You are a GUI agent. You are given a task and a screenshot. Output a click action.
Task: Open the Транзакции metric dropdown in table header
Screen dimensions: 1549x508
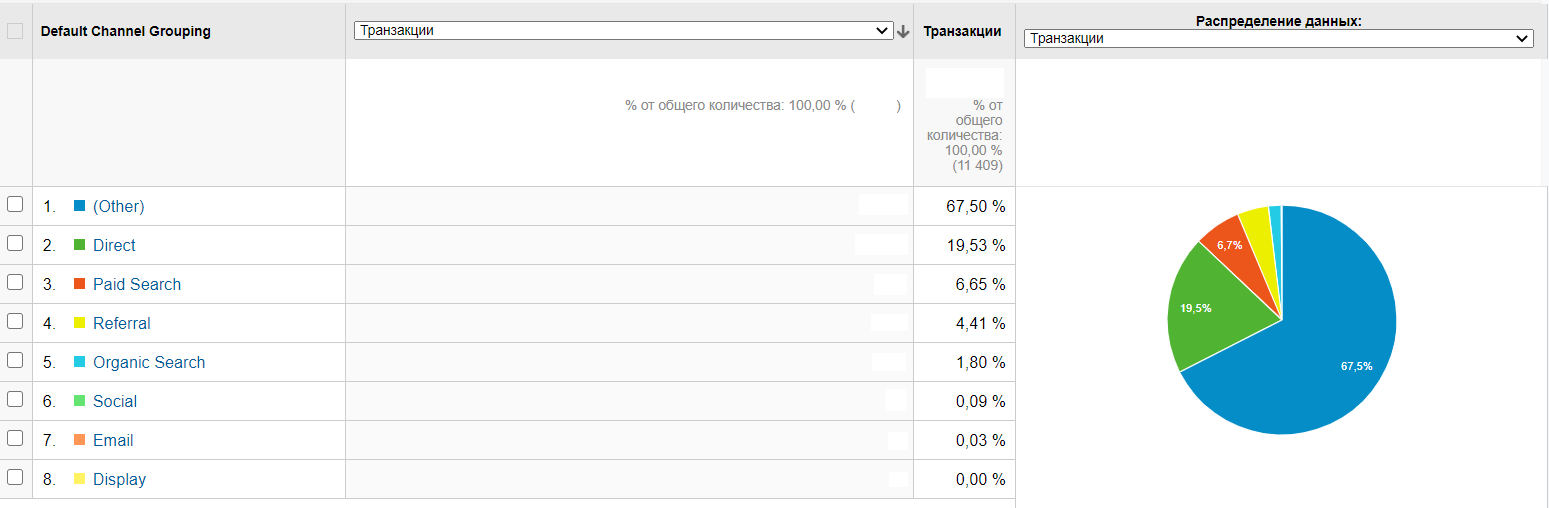point(623,31)
